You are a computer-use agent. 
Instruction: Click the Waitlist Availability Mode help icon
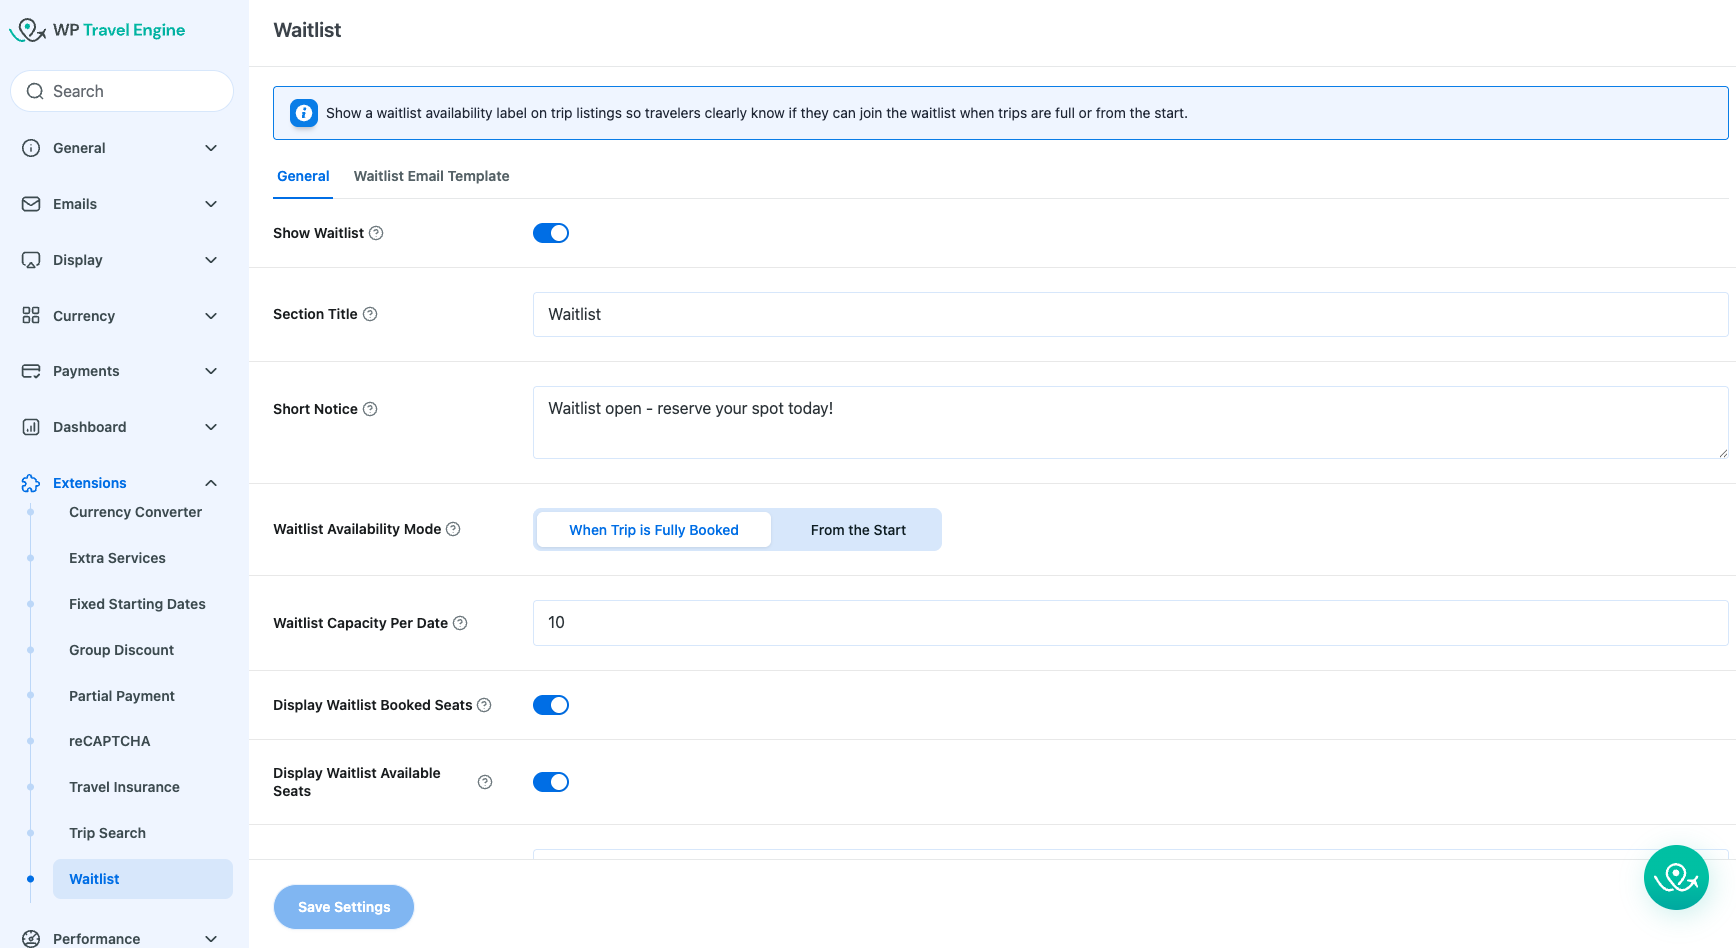pos(453,529)
